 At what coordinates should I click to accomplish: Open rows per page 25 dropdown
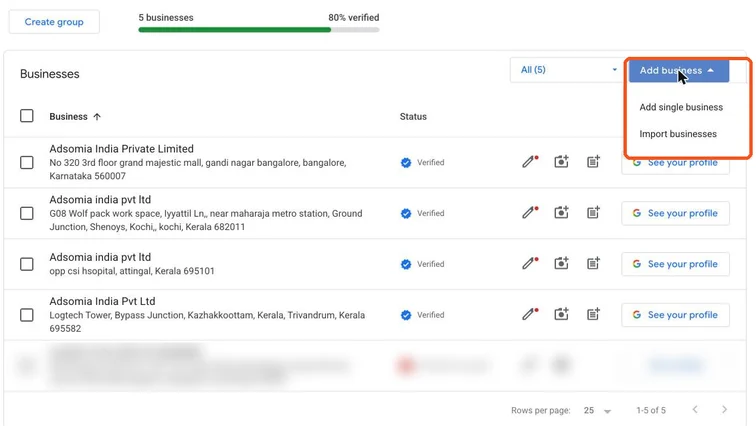pyautogui.click(x=597, y=411)
